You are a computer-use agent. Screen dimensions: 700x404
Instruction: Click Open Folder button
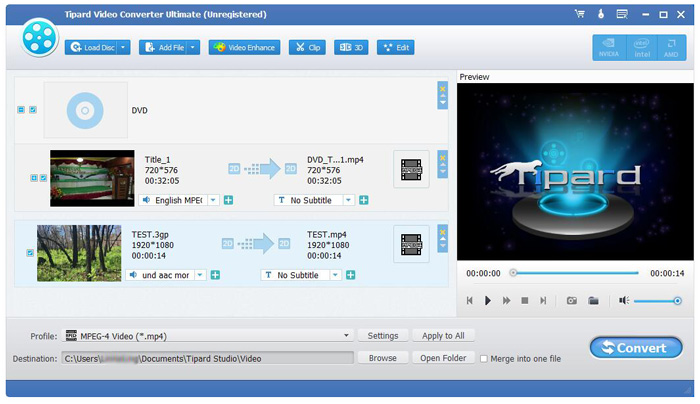pyautogui.click(x=443, y=358)
